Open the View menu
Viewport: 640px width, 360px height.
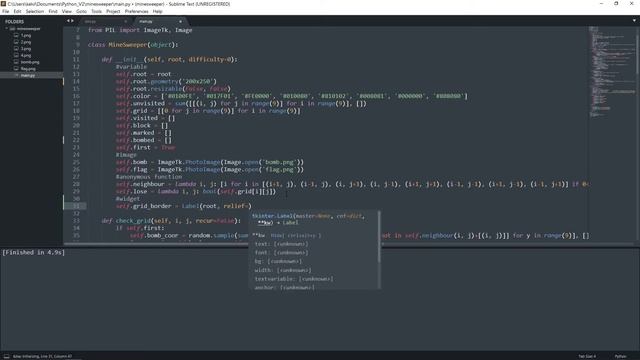[x=67, y=11]
